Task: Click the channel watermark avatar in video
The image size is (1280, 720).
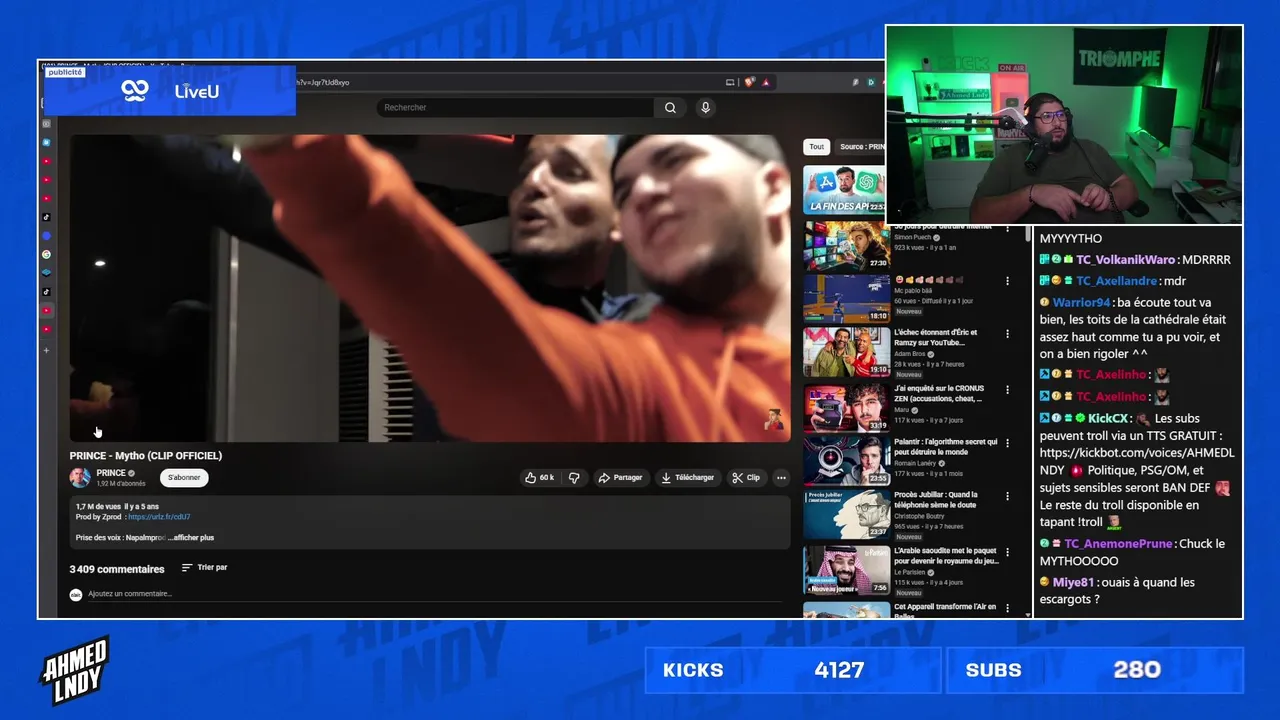Action: pyautogui.click(x=774, y=419)
